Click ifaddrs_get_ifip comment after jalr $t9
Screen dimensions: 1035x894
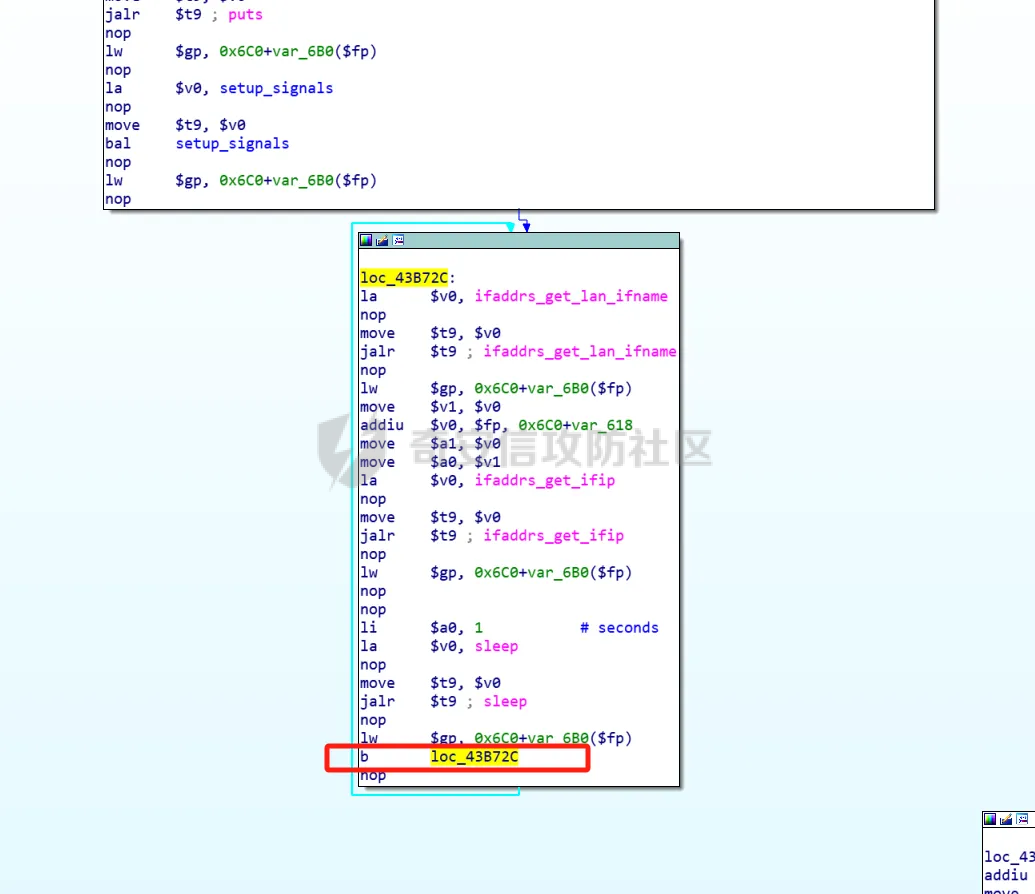tap(553, 536)
